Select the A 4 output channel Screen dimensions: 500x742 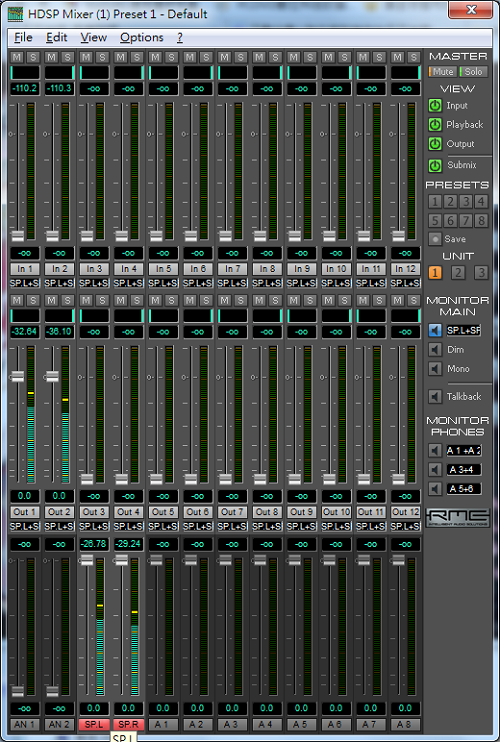click(x=267, y=724)
